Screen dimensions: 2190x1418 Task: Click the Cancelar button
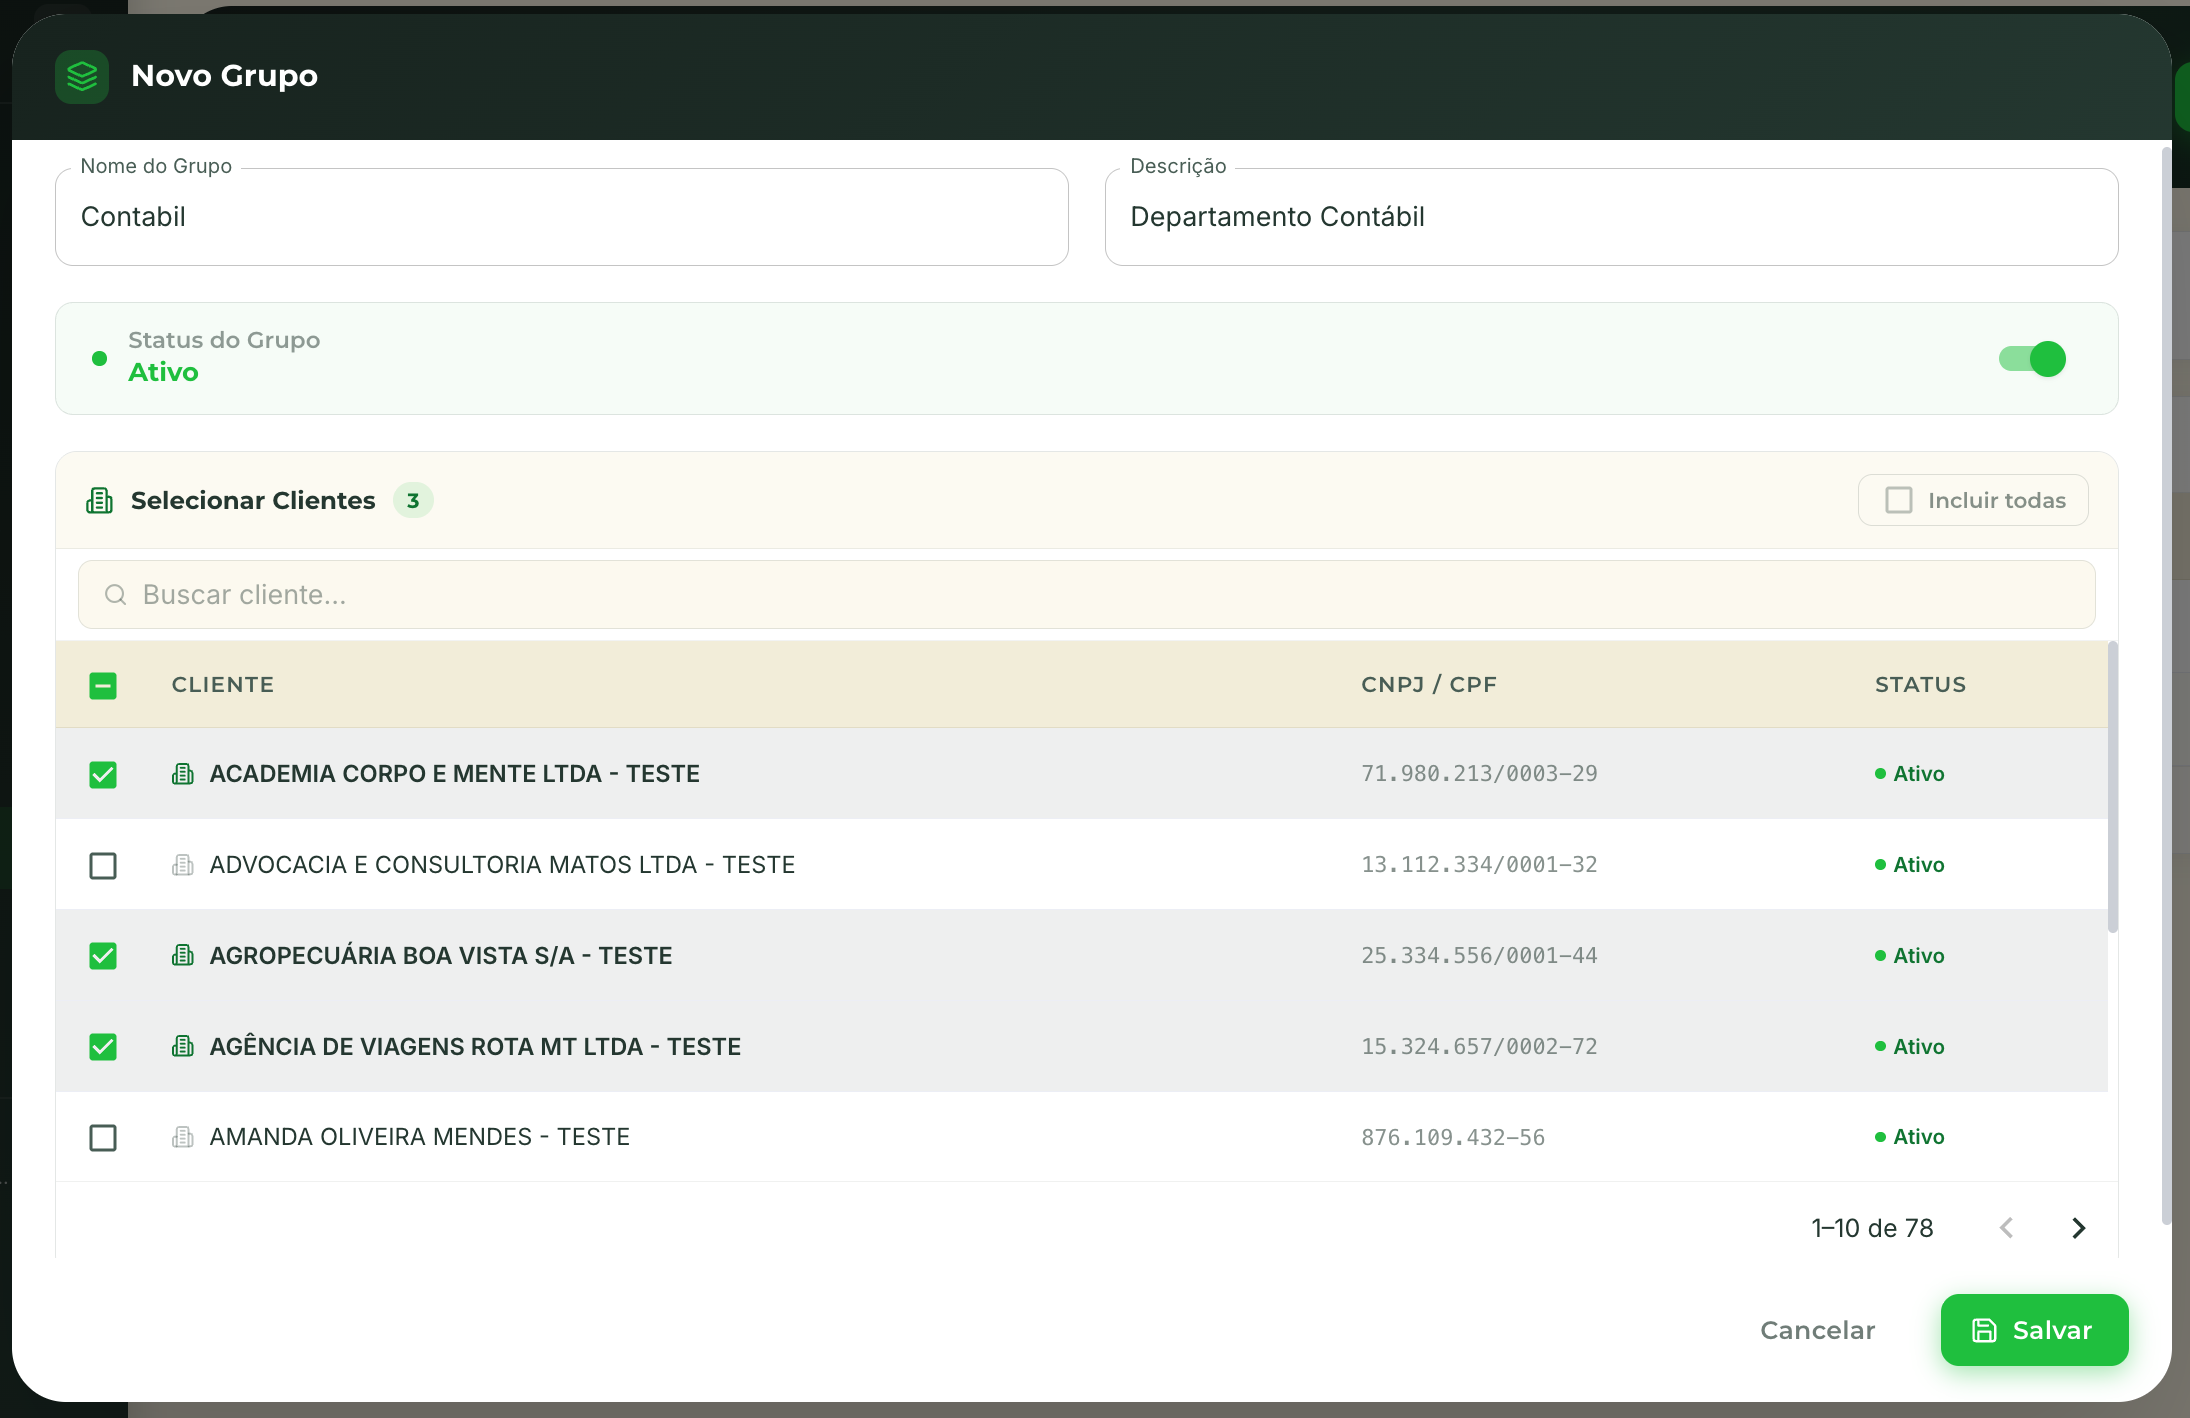click(x=1817, y=1330)
